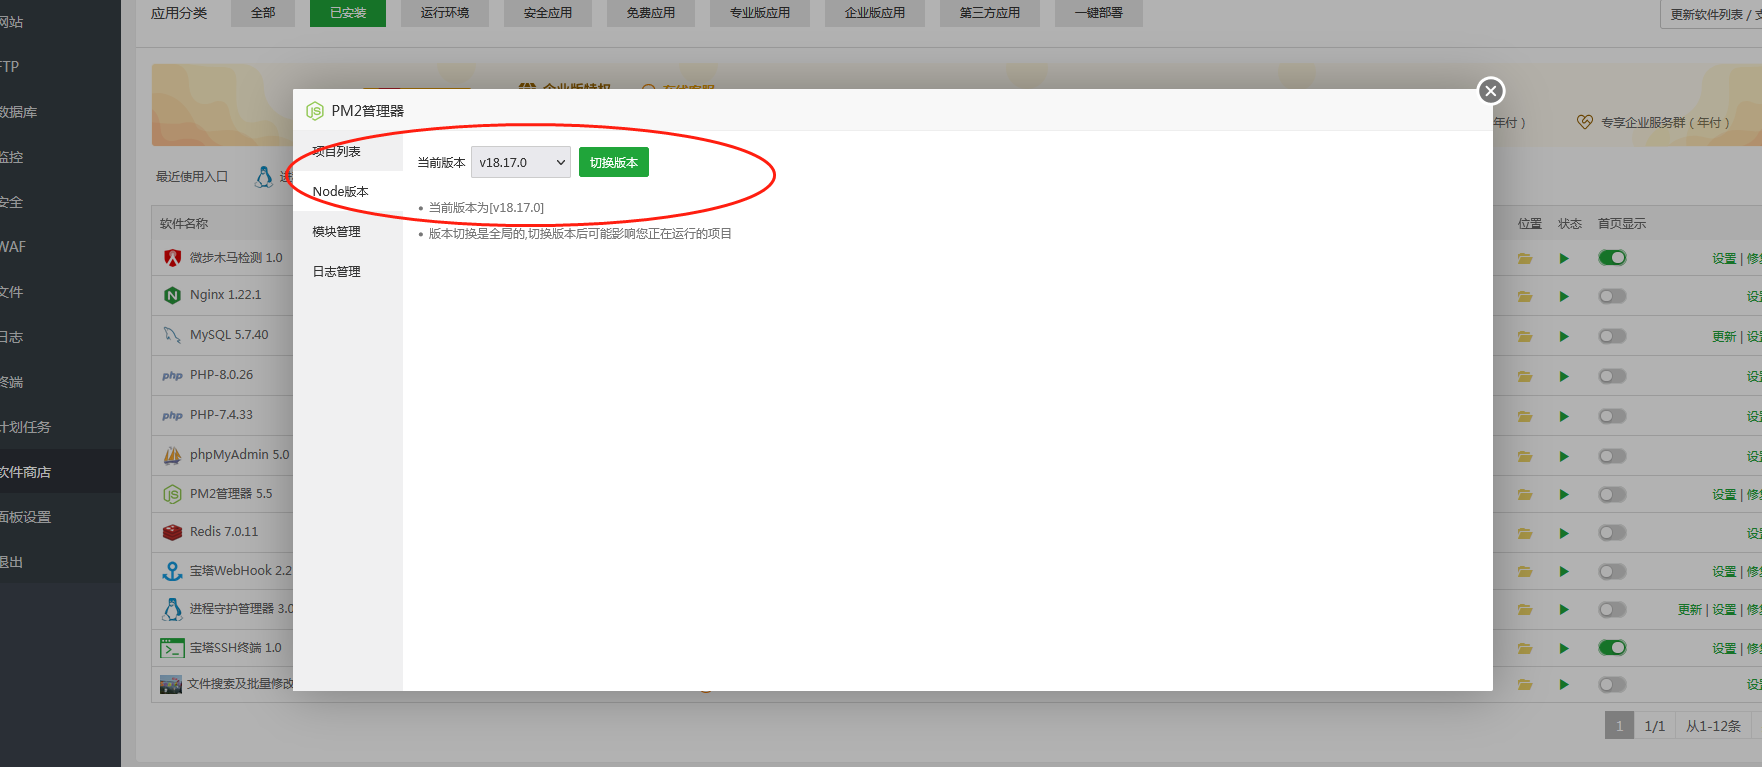This screenshot has height=767, width=1762.
Task: Select the 全部 category tab
Action: pyautogui.click(x=263, y=13)
